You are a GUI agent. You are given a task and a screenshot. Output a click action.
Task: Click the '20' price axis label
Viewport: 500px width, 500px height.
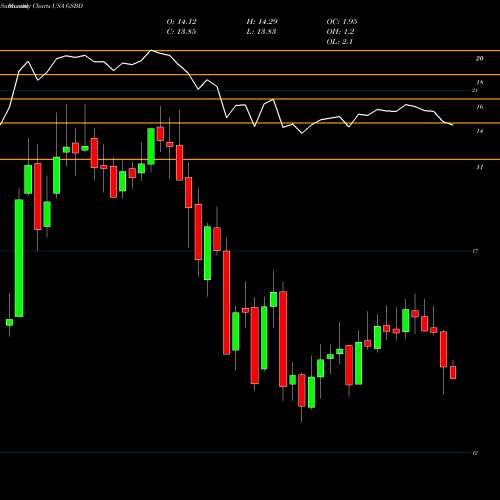click(x=479, y=59)
